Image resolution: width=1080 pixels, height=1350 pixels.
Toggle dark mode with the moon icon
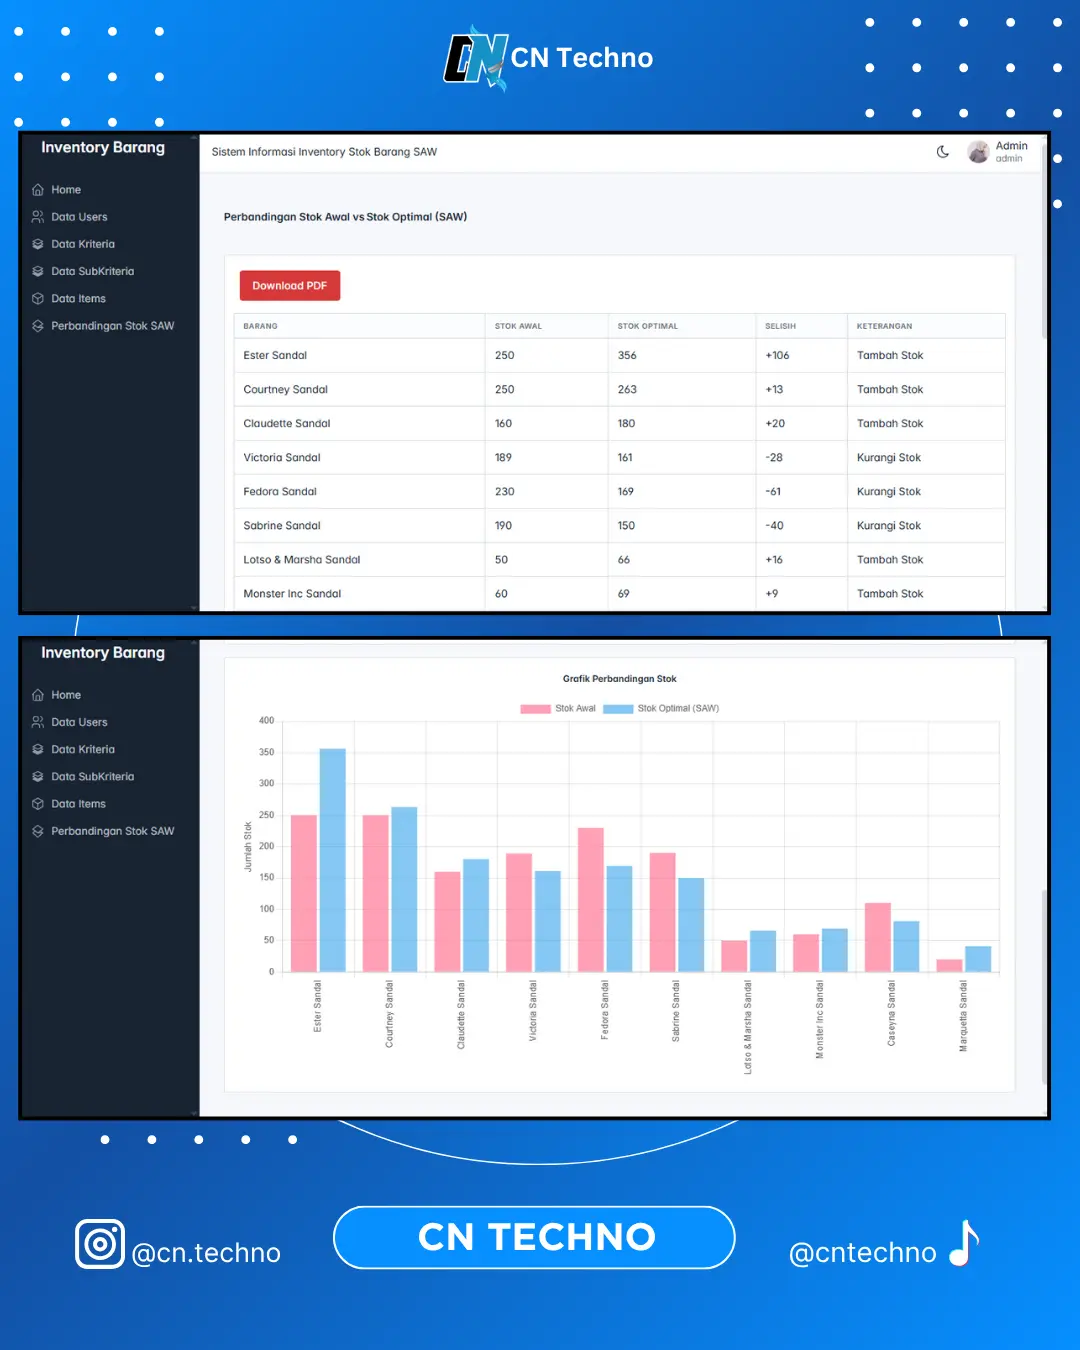click(943, 152)
